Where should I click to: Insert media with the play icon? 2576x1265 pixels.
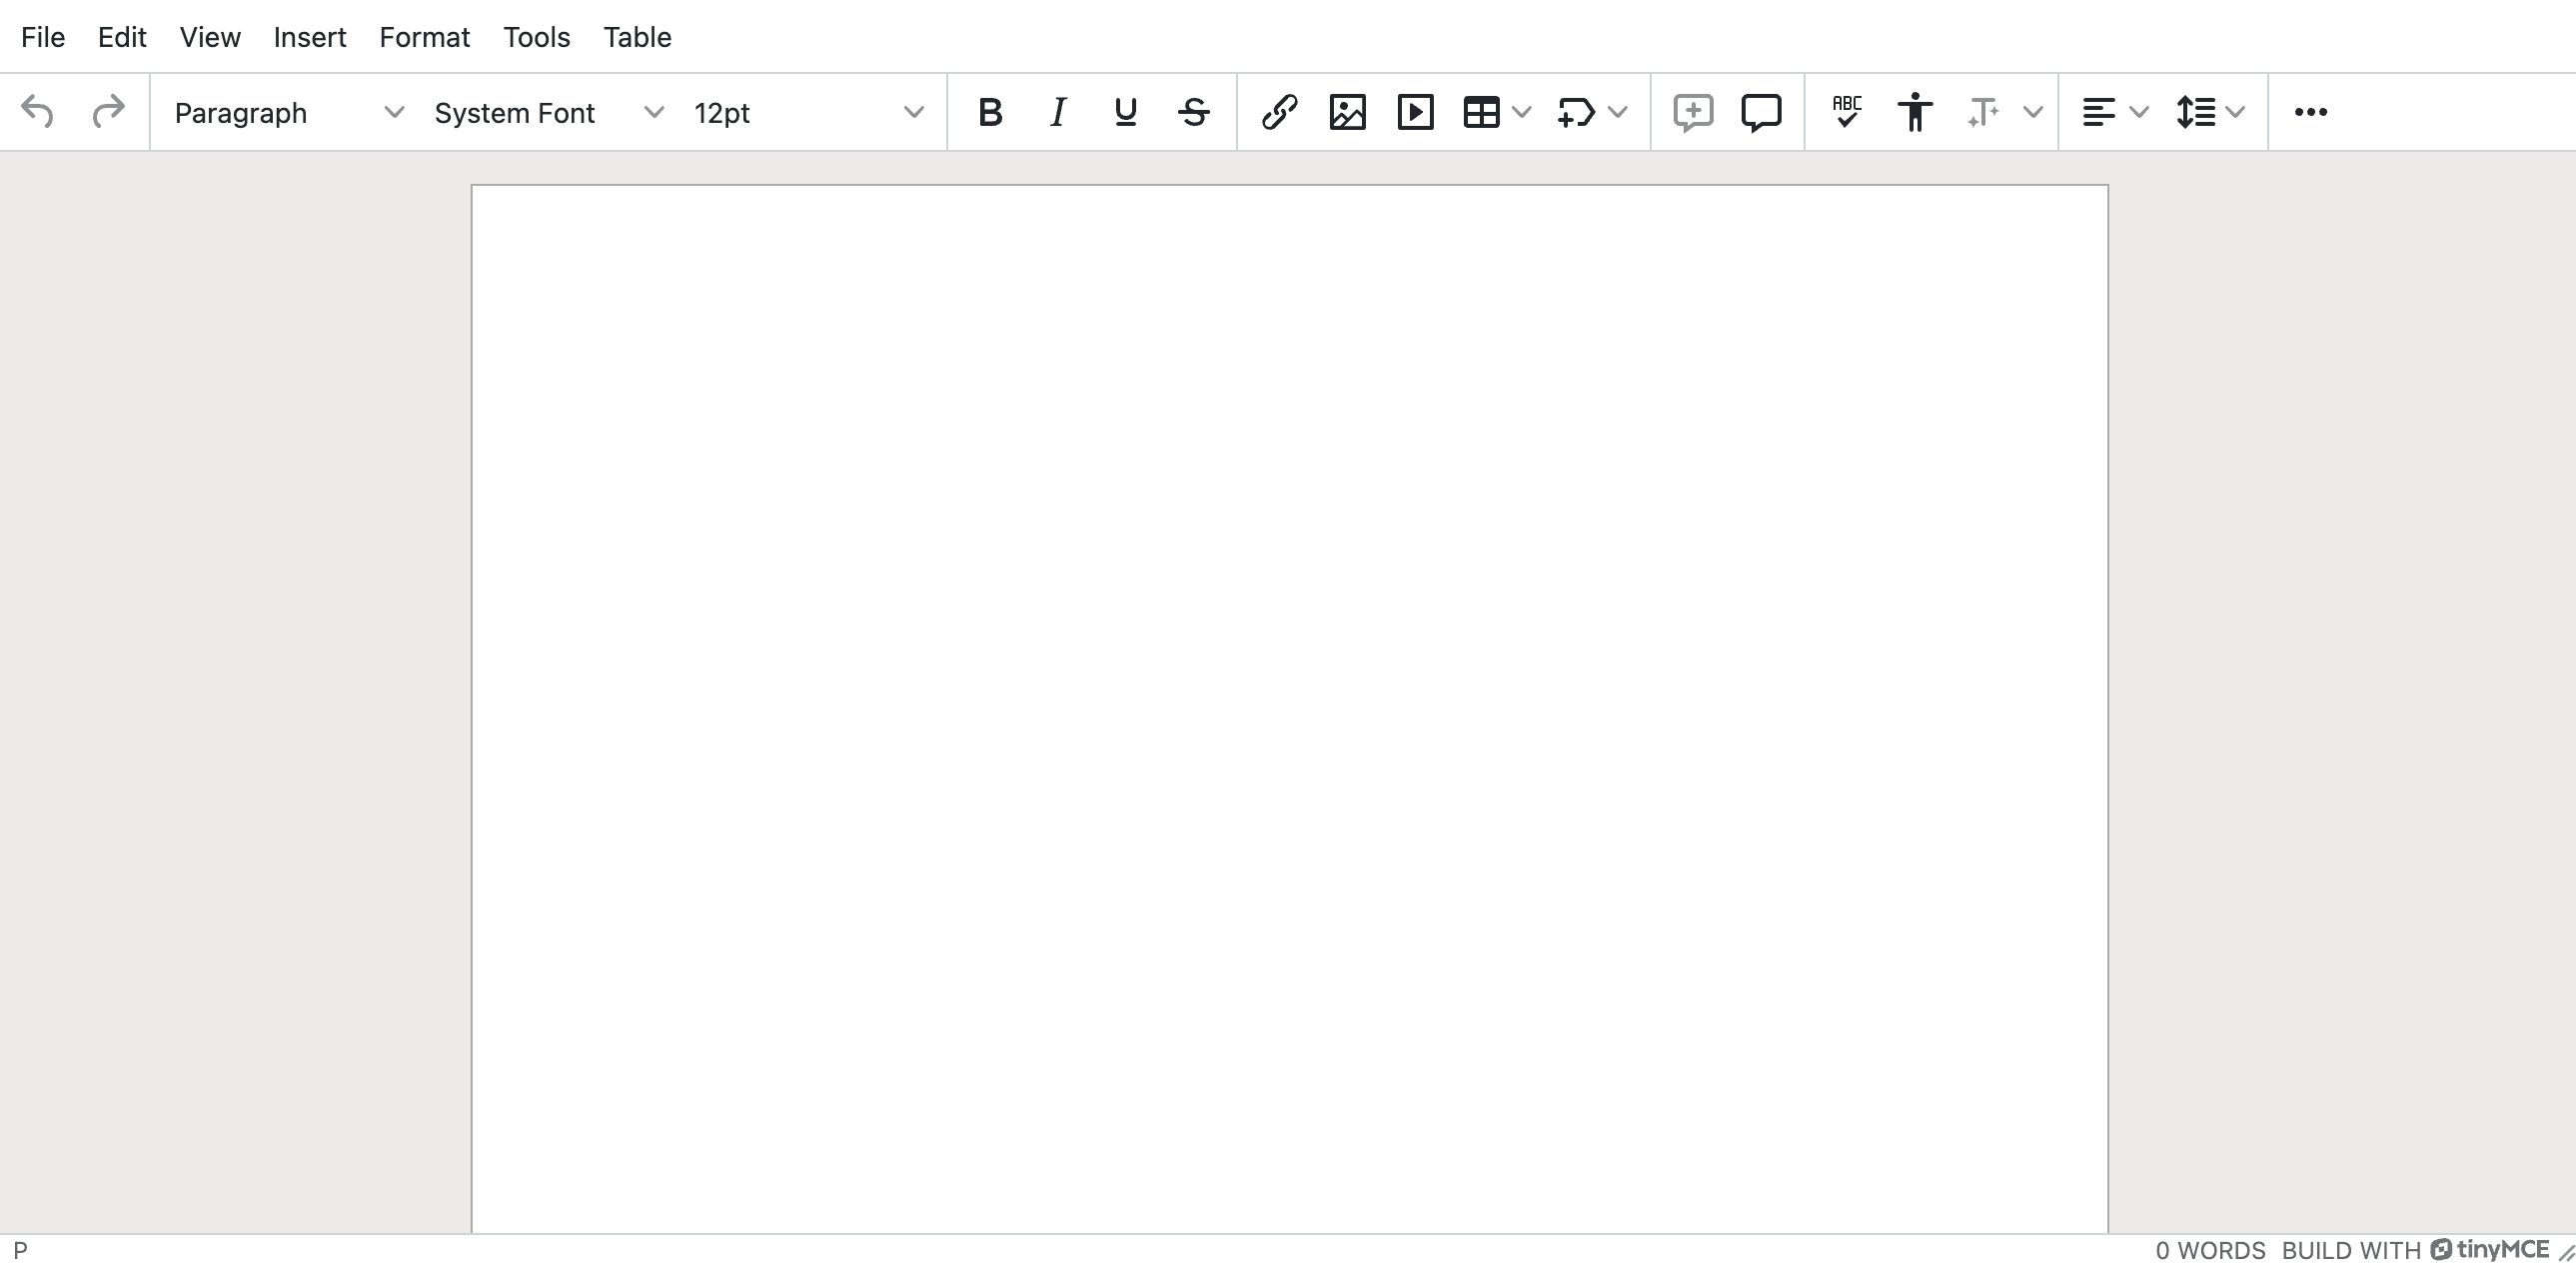(1416, 112)
